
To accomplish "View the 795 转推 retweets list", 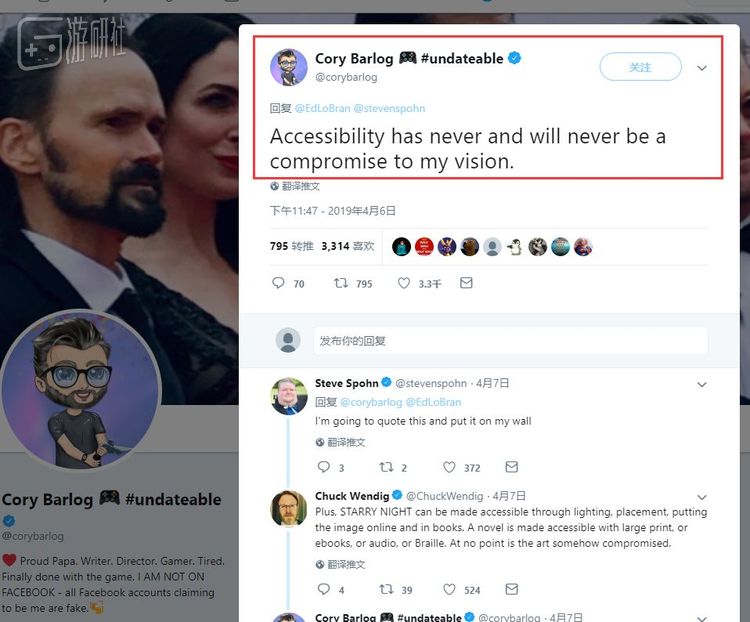I will [x=292, y=246].
